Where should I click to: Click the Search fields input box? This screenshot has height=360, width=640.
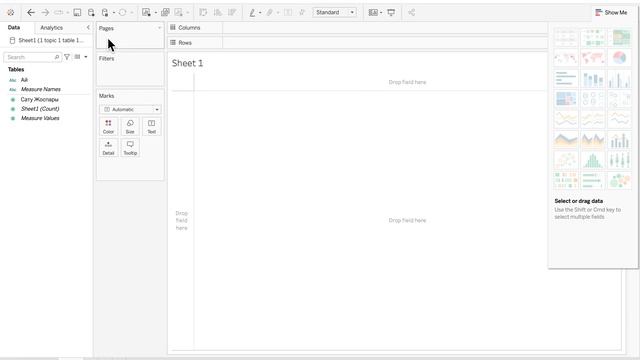click(x=33, y=57)
